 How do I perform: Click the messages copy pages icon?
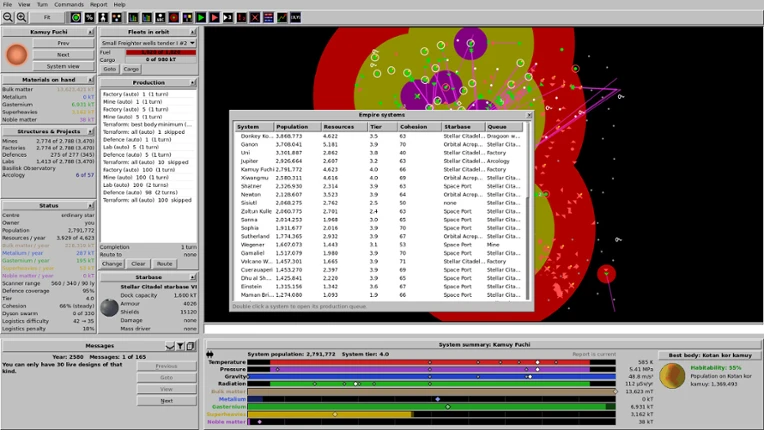click(x=191, y=346)
